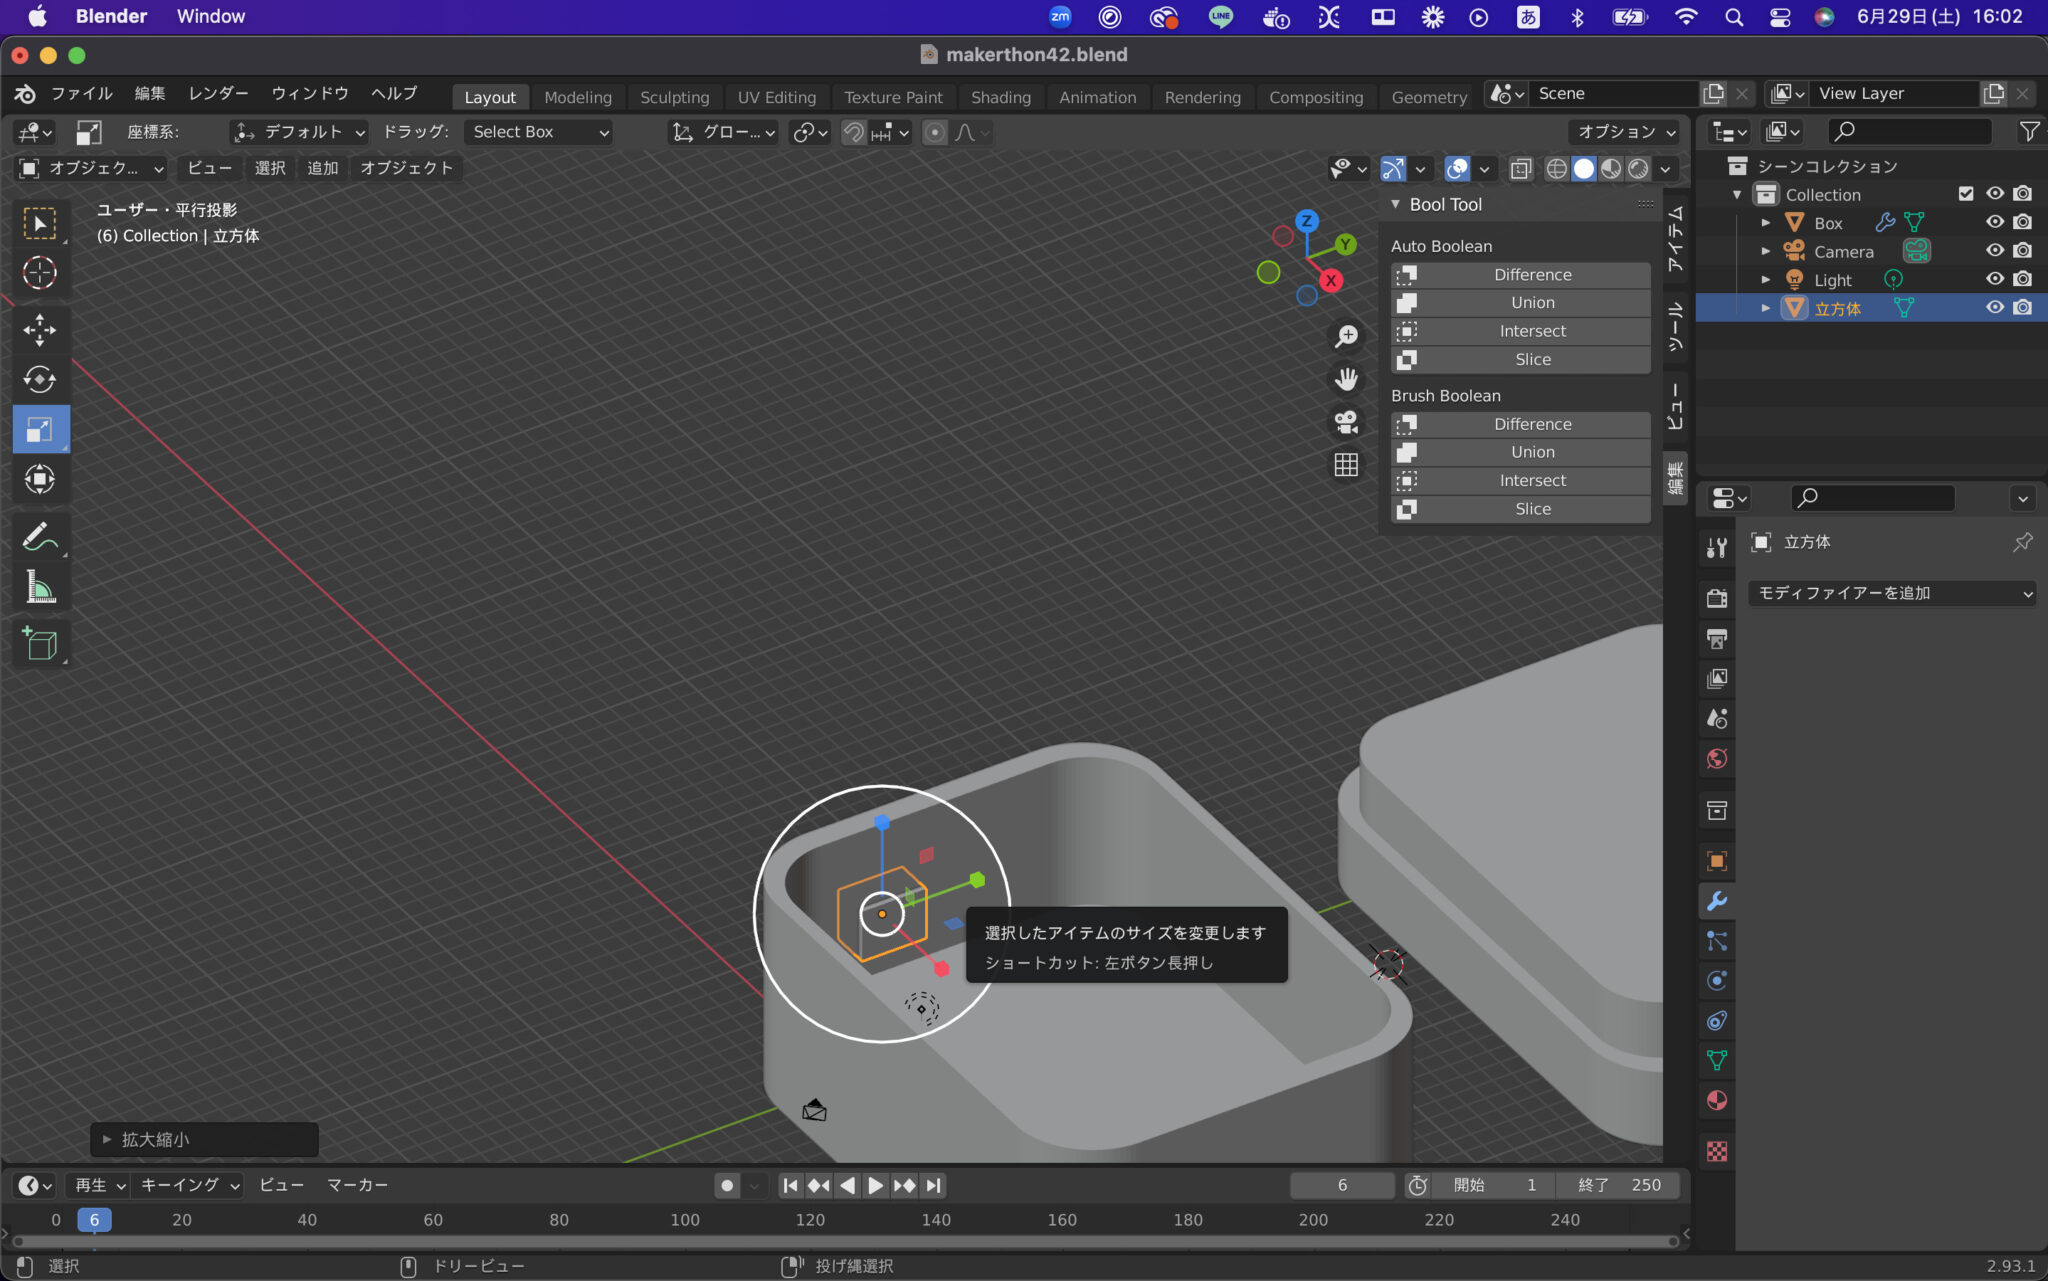
Task: Select the Cursor tool in the toolbar
Action: (x=41, y=272)
